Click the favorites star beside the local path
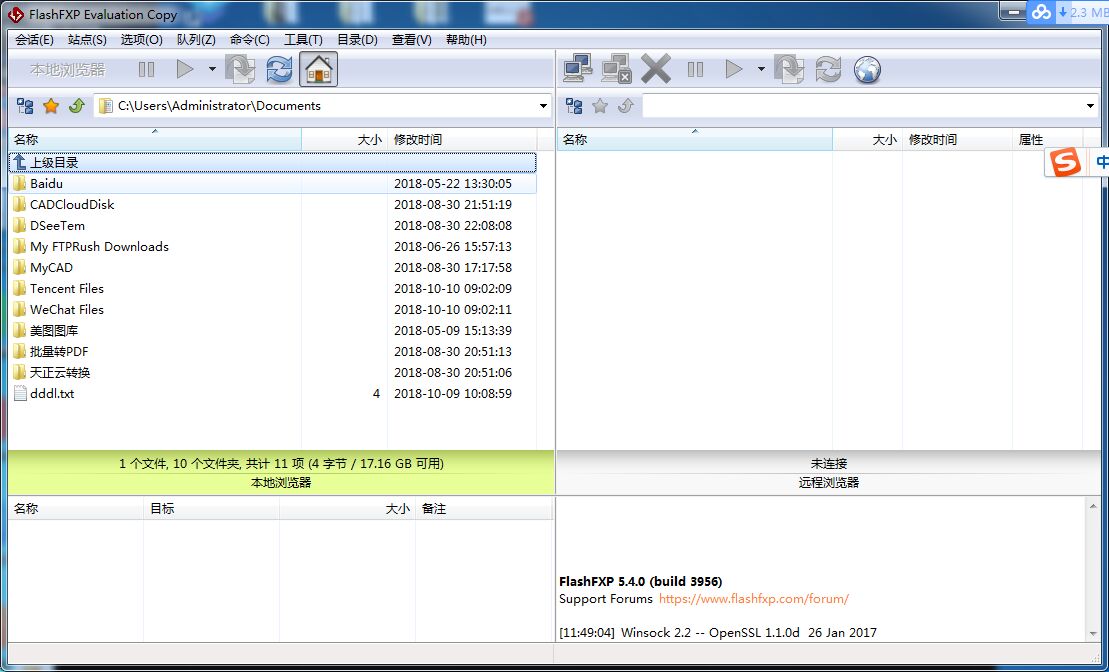The height and width of the screenshot is (672, 1109). tap(51, 106)
